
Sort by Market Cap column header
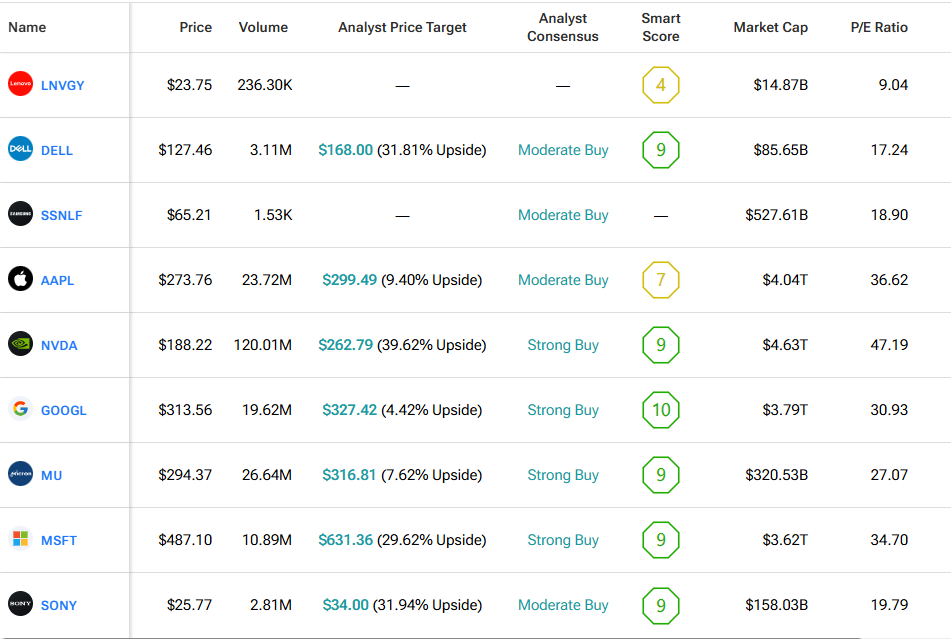click(x=770, y=27)
